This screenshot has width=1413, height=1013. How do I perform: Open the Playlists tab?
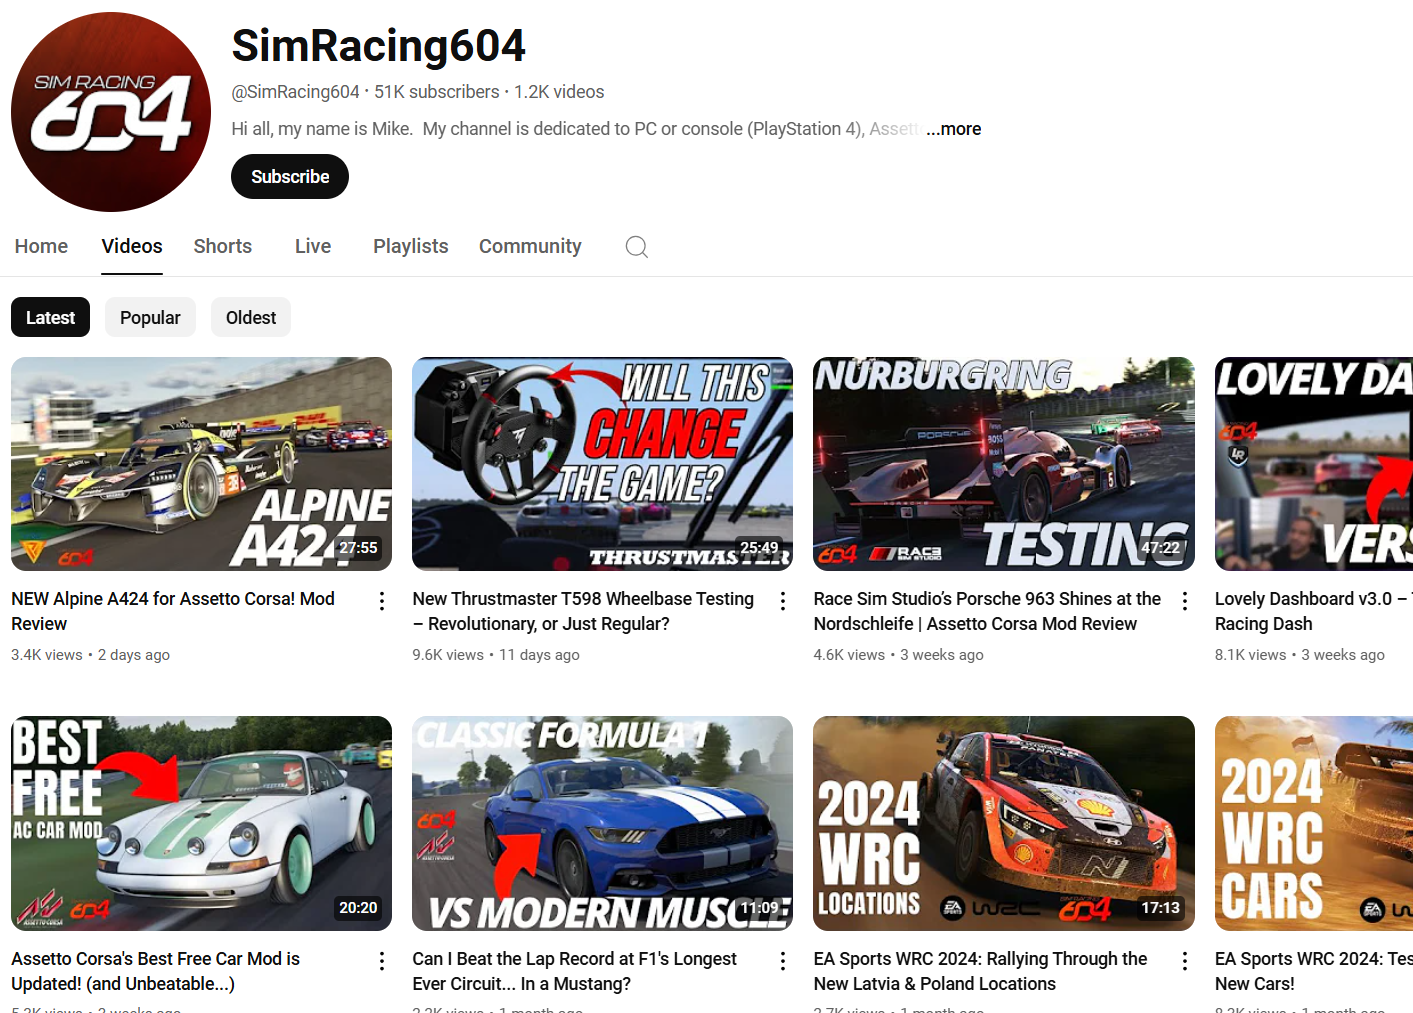(x=411, y=246)
